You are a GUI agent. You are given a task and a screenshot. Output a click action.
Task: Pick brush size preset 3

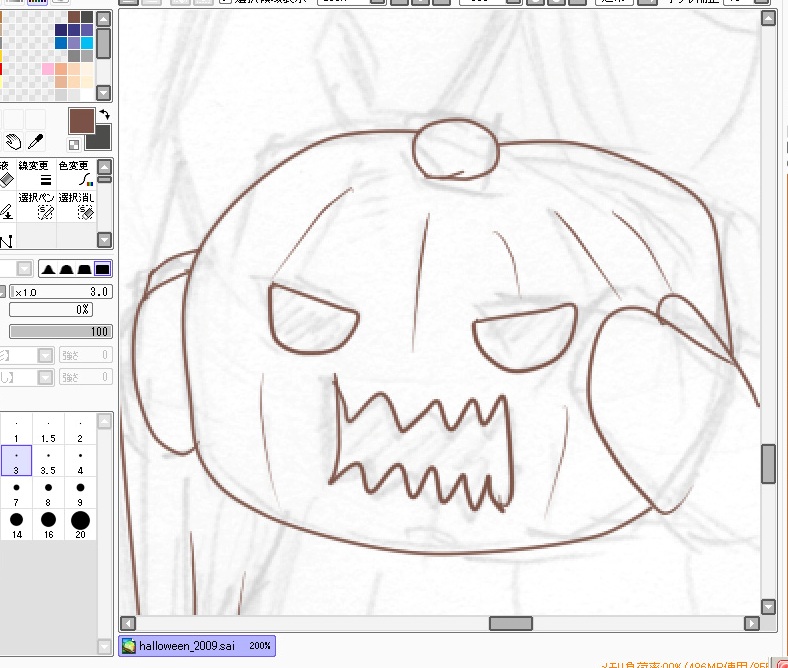(17, 460)
